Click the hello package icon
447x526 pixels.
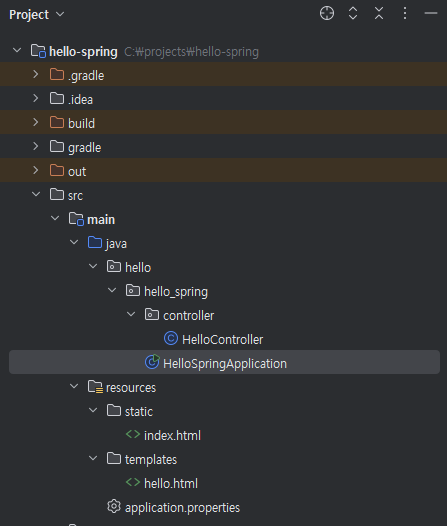[x=114, y=266]
